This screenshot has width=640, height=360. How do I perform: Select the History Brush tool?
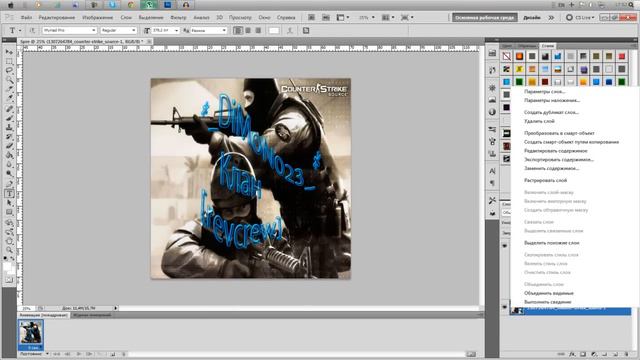coord(9,137)
